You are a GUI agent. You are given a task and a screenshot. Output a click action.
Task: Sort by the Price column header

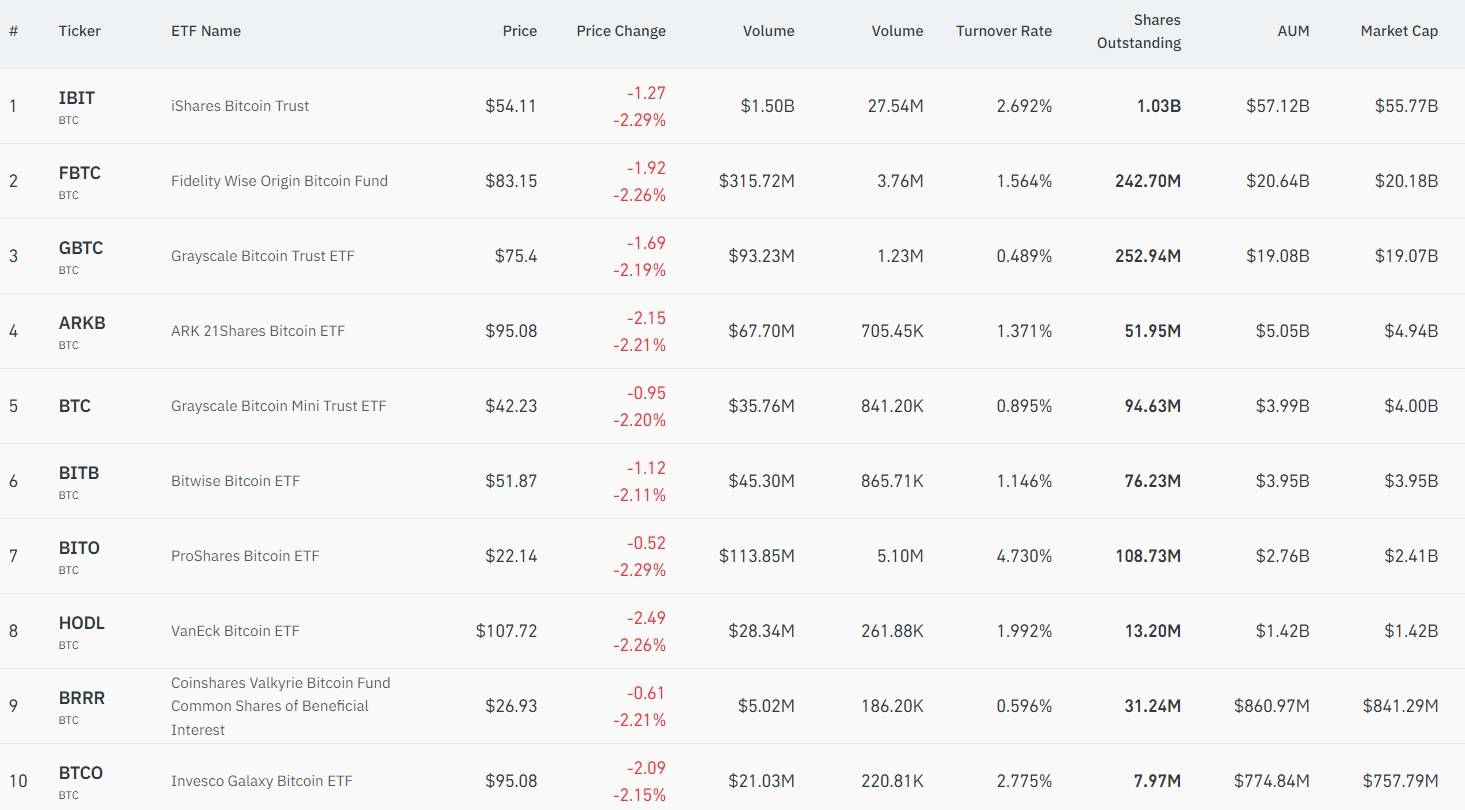coord(520,31)
